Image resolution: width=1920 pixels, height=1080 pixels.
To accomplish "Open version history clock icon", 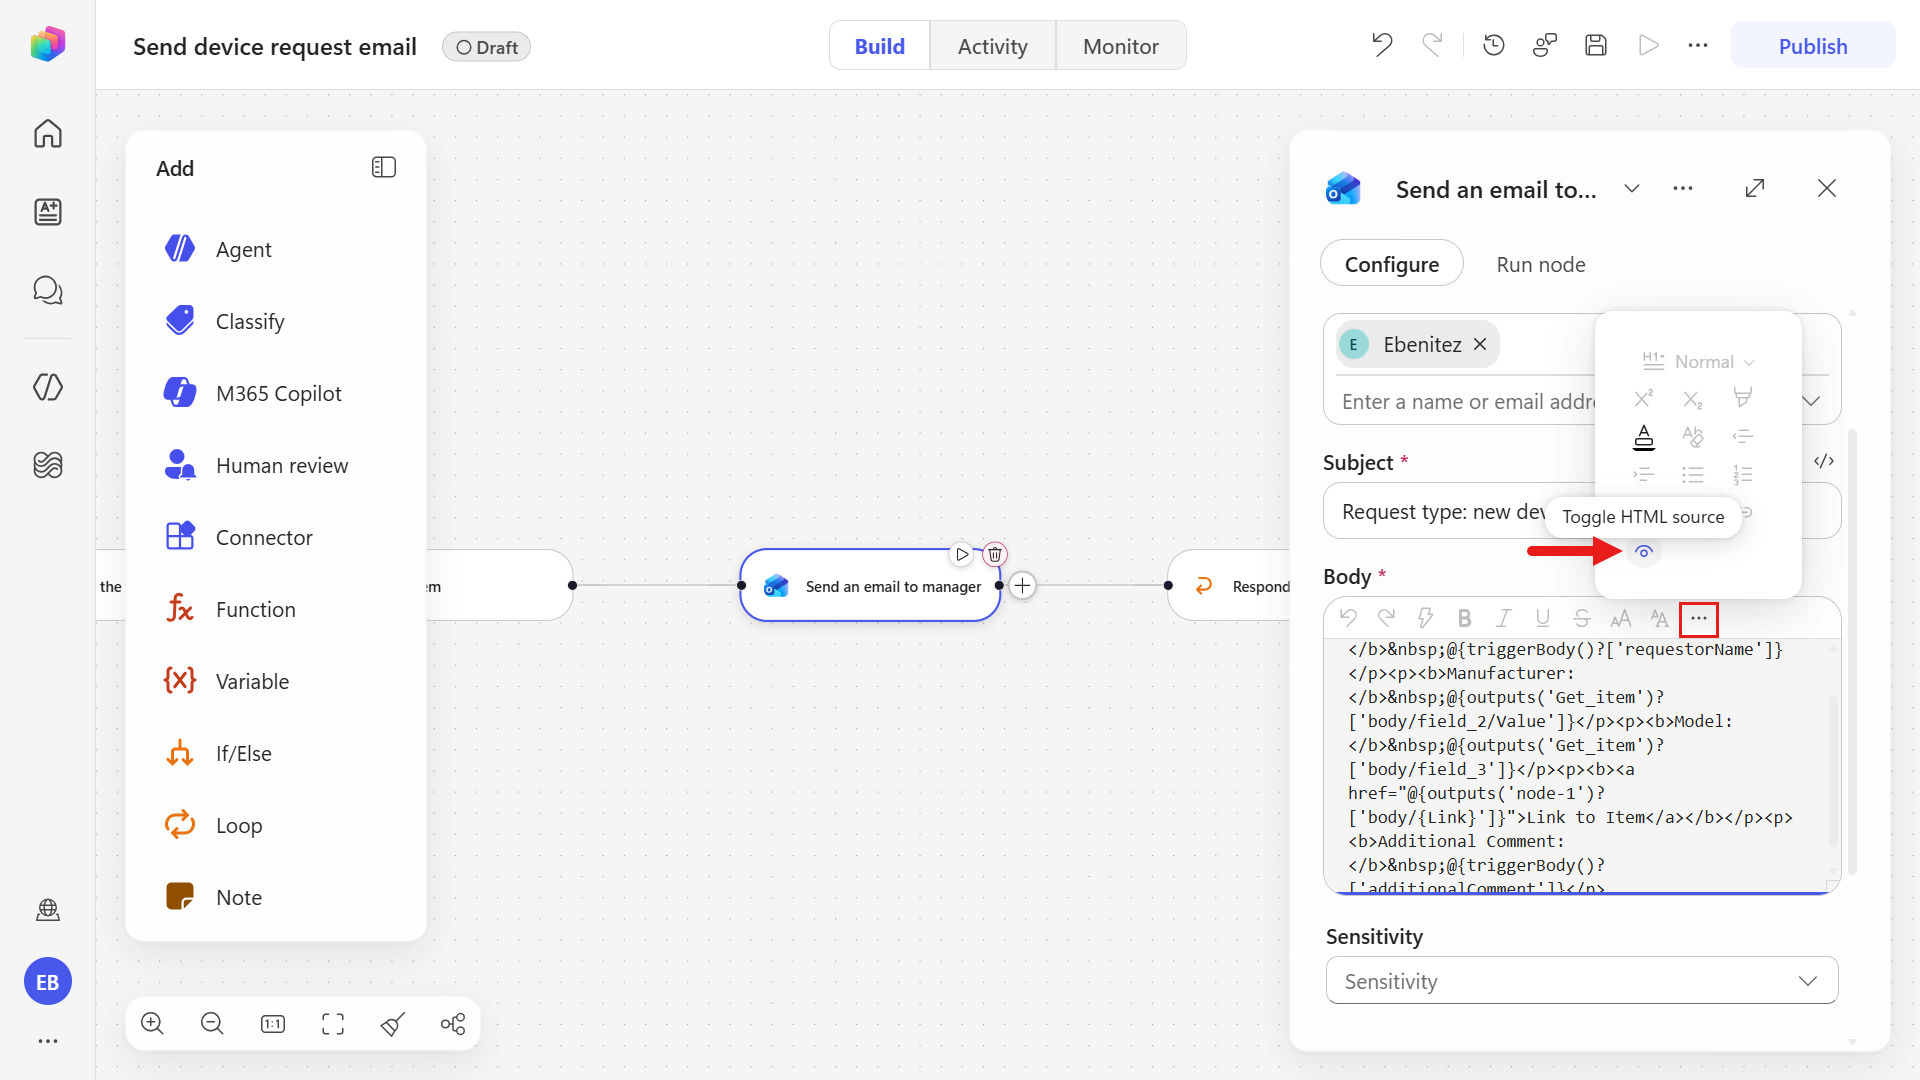I will click(1494, 45).
